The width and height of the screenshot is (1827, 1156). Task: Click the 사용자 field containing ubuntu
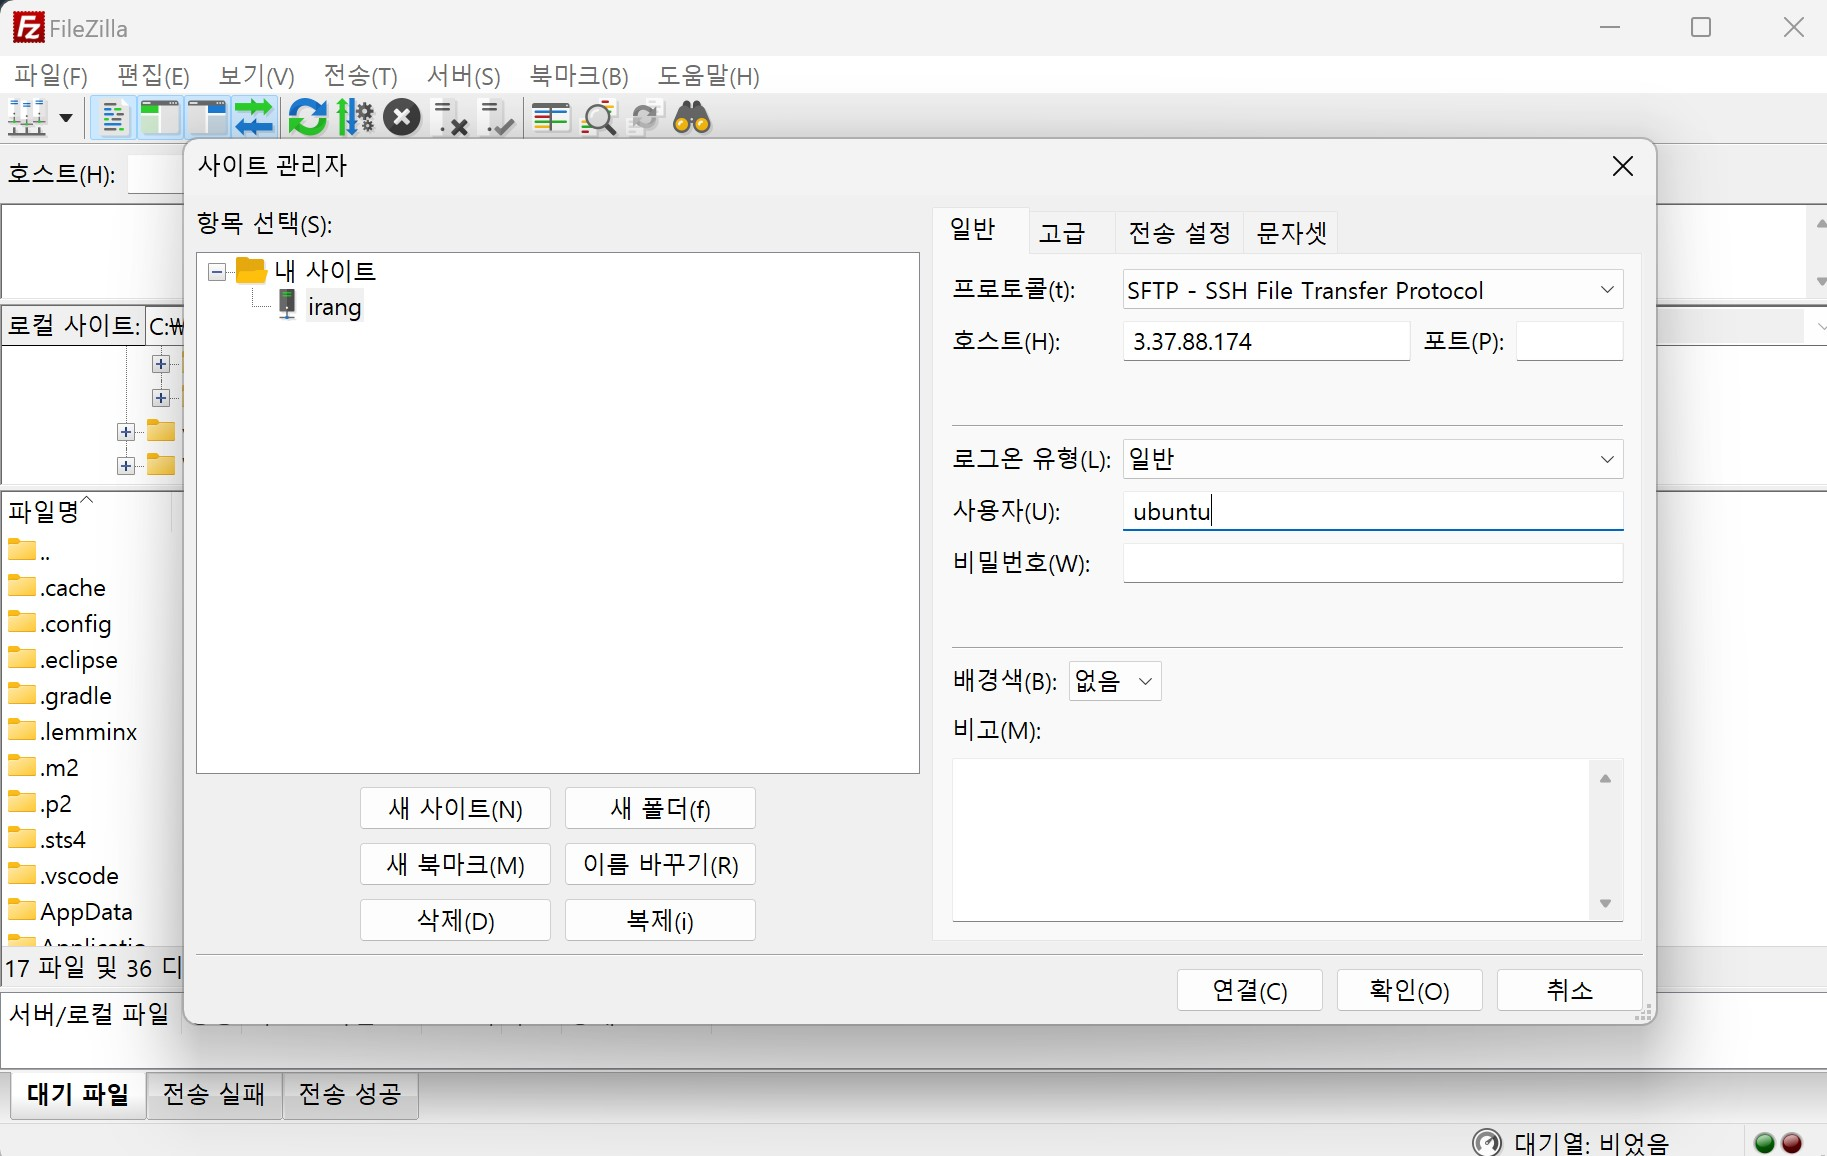[1372, 511]
